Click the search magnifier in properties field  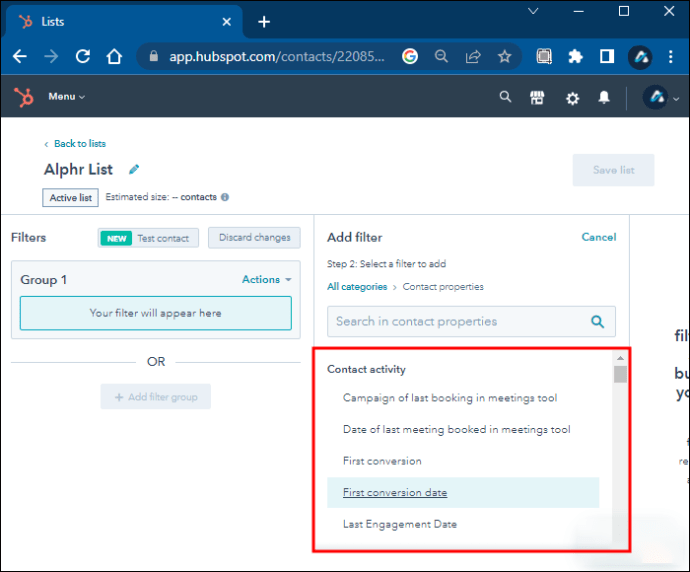tap(597, 322)
